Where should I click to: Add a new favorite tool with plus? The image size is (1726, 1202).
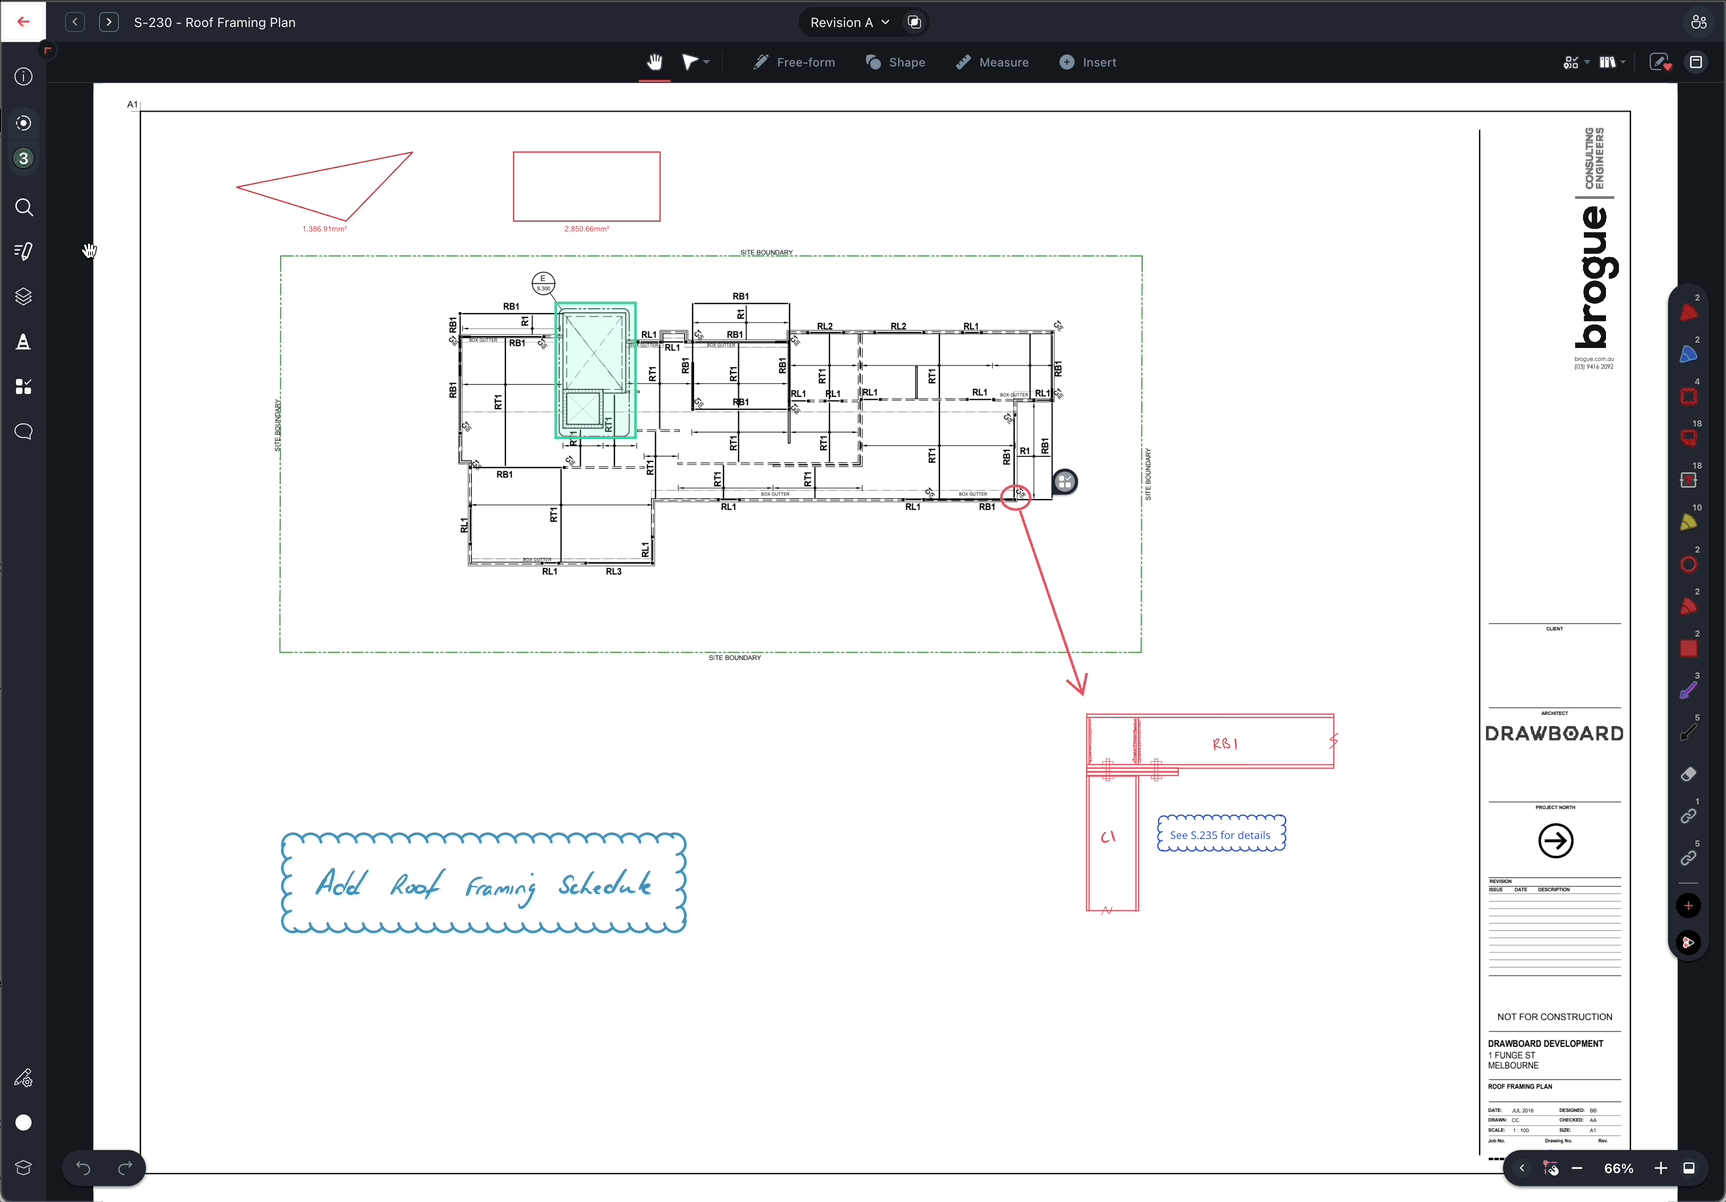coord(1689,906)
